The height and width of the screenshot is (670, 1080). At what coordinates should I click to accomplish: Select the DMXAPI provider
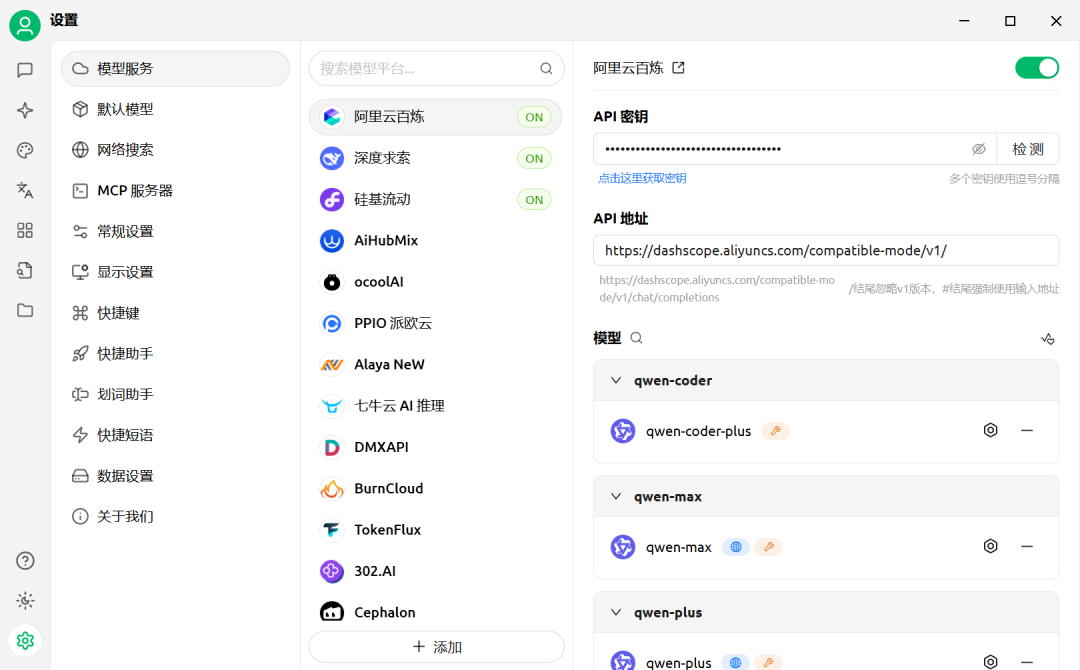[x=435, y=447]
